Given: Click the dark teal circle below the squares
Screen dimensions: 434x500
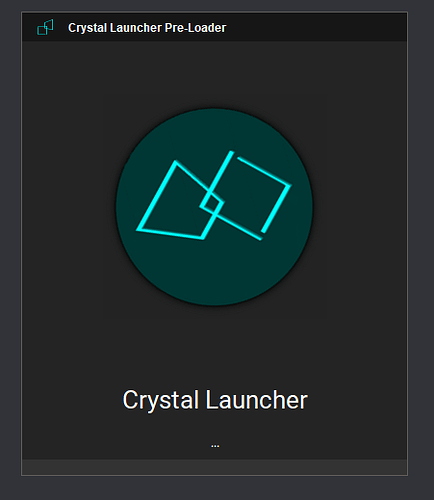Looking at the screenshot, I should click(x=214, y=273).
